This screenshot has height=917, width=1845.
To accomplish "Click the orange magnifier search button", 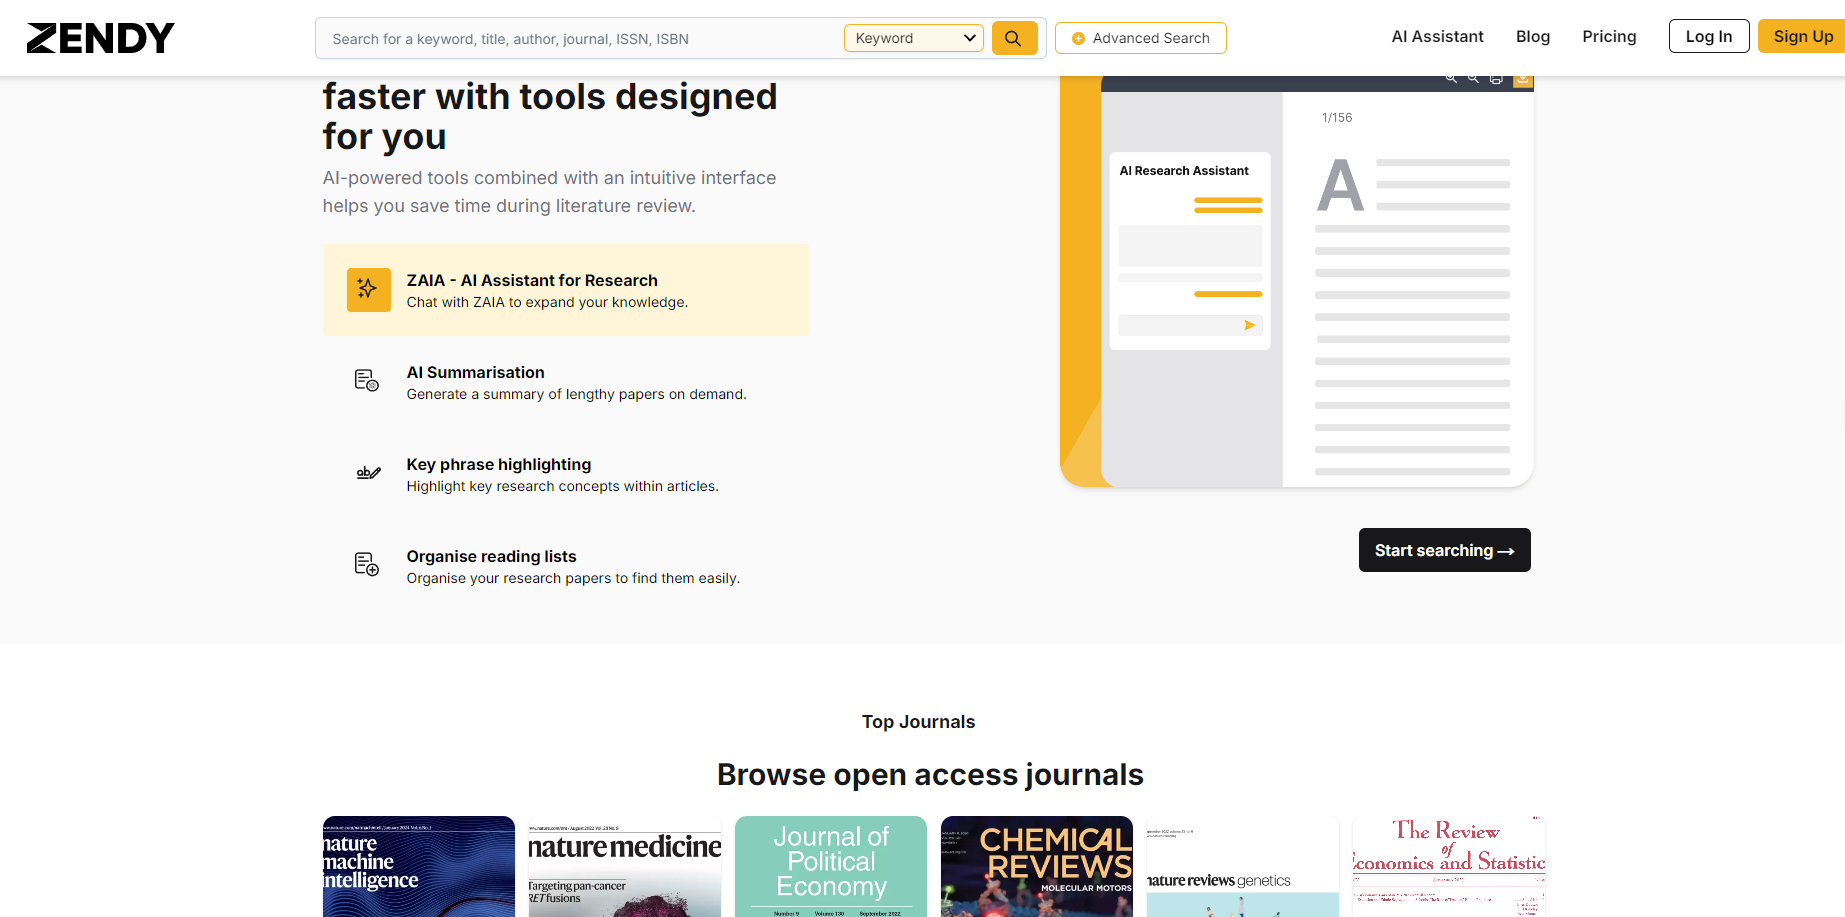I will click(x=1014, y=38).
